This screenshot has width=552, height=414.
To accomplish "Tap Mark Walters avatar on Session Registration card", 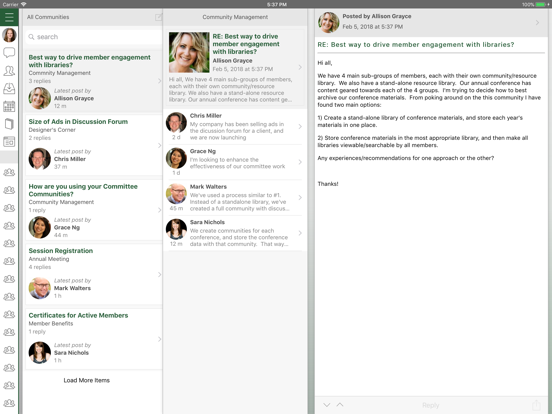I will click(39, 288).
